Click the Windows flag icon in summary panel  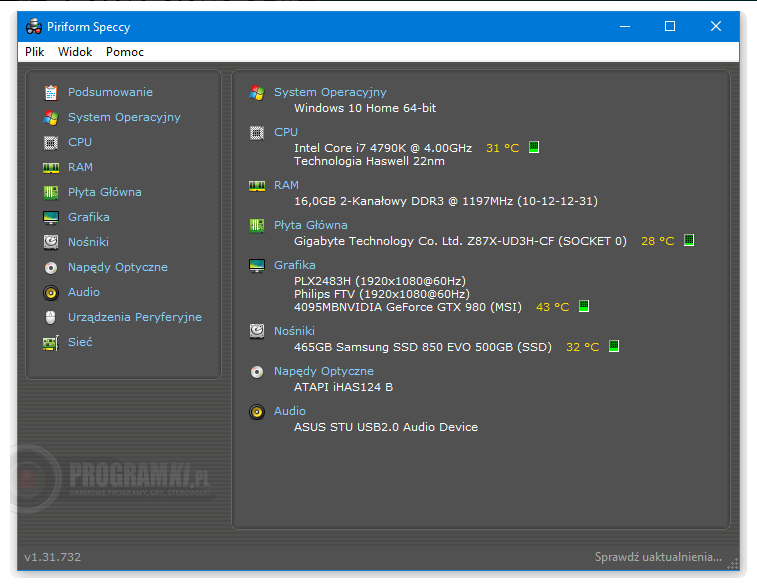(x=257, y=92)
